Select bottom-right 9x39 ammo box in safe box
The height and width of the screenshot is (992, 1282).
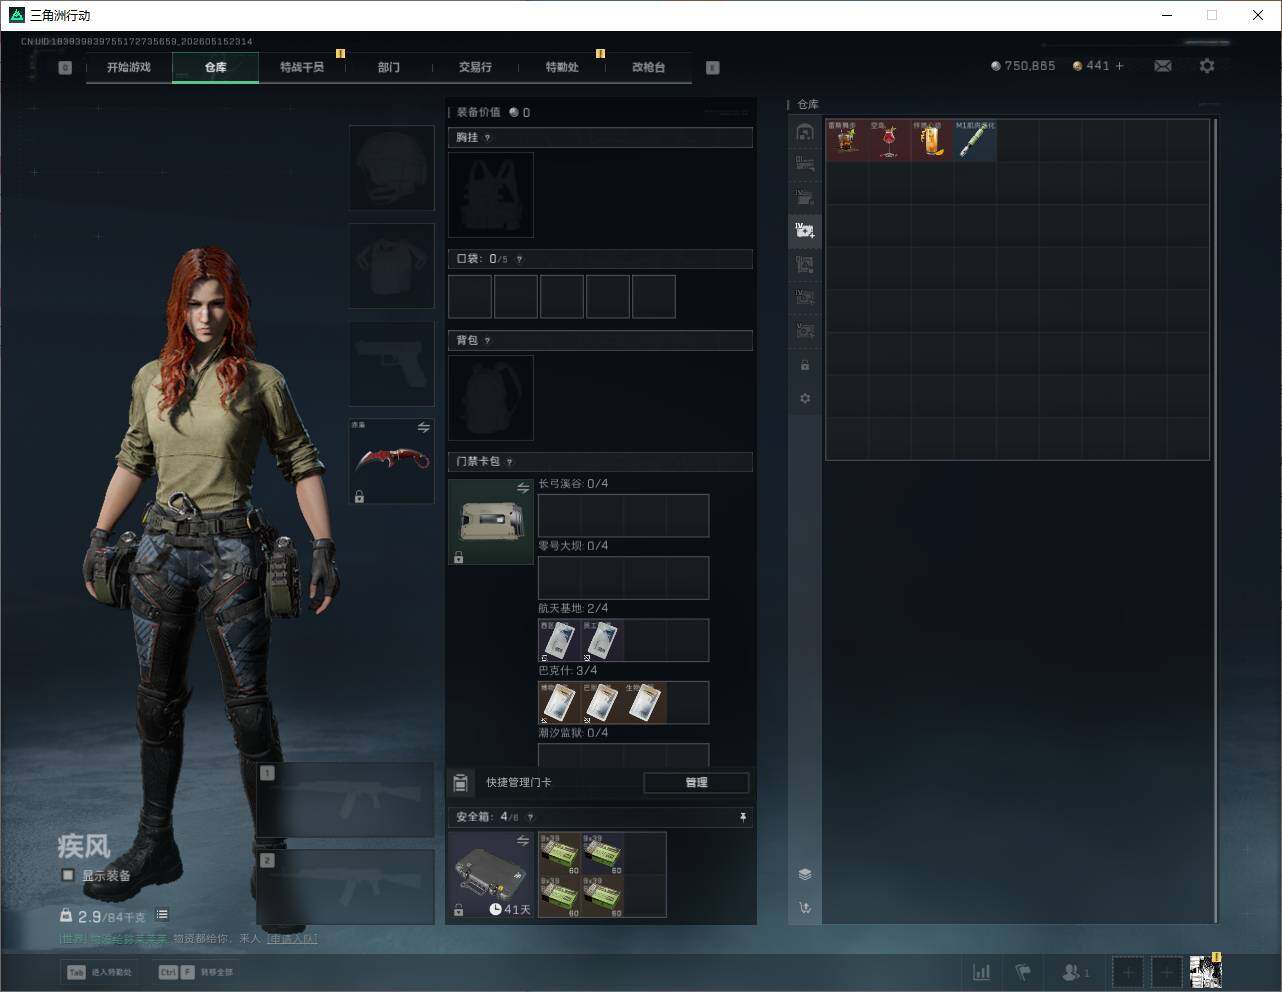(603, 897)
